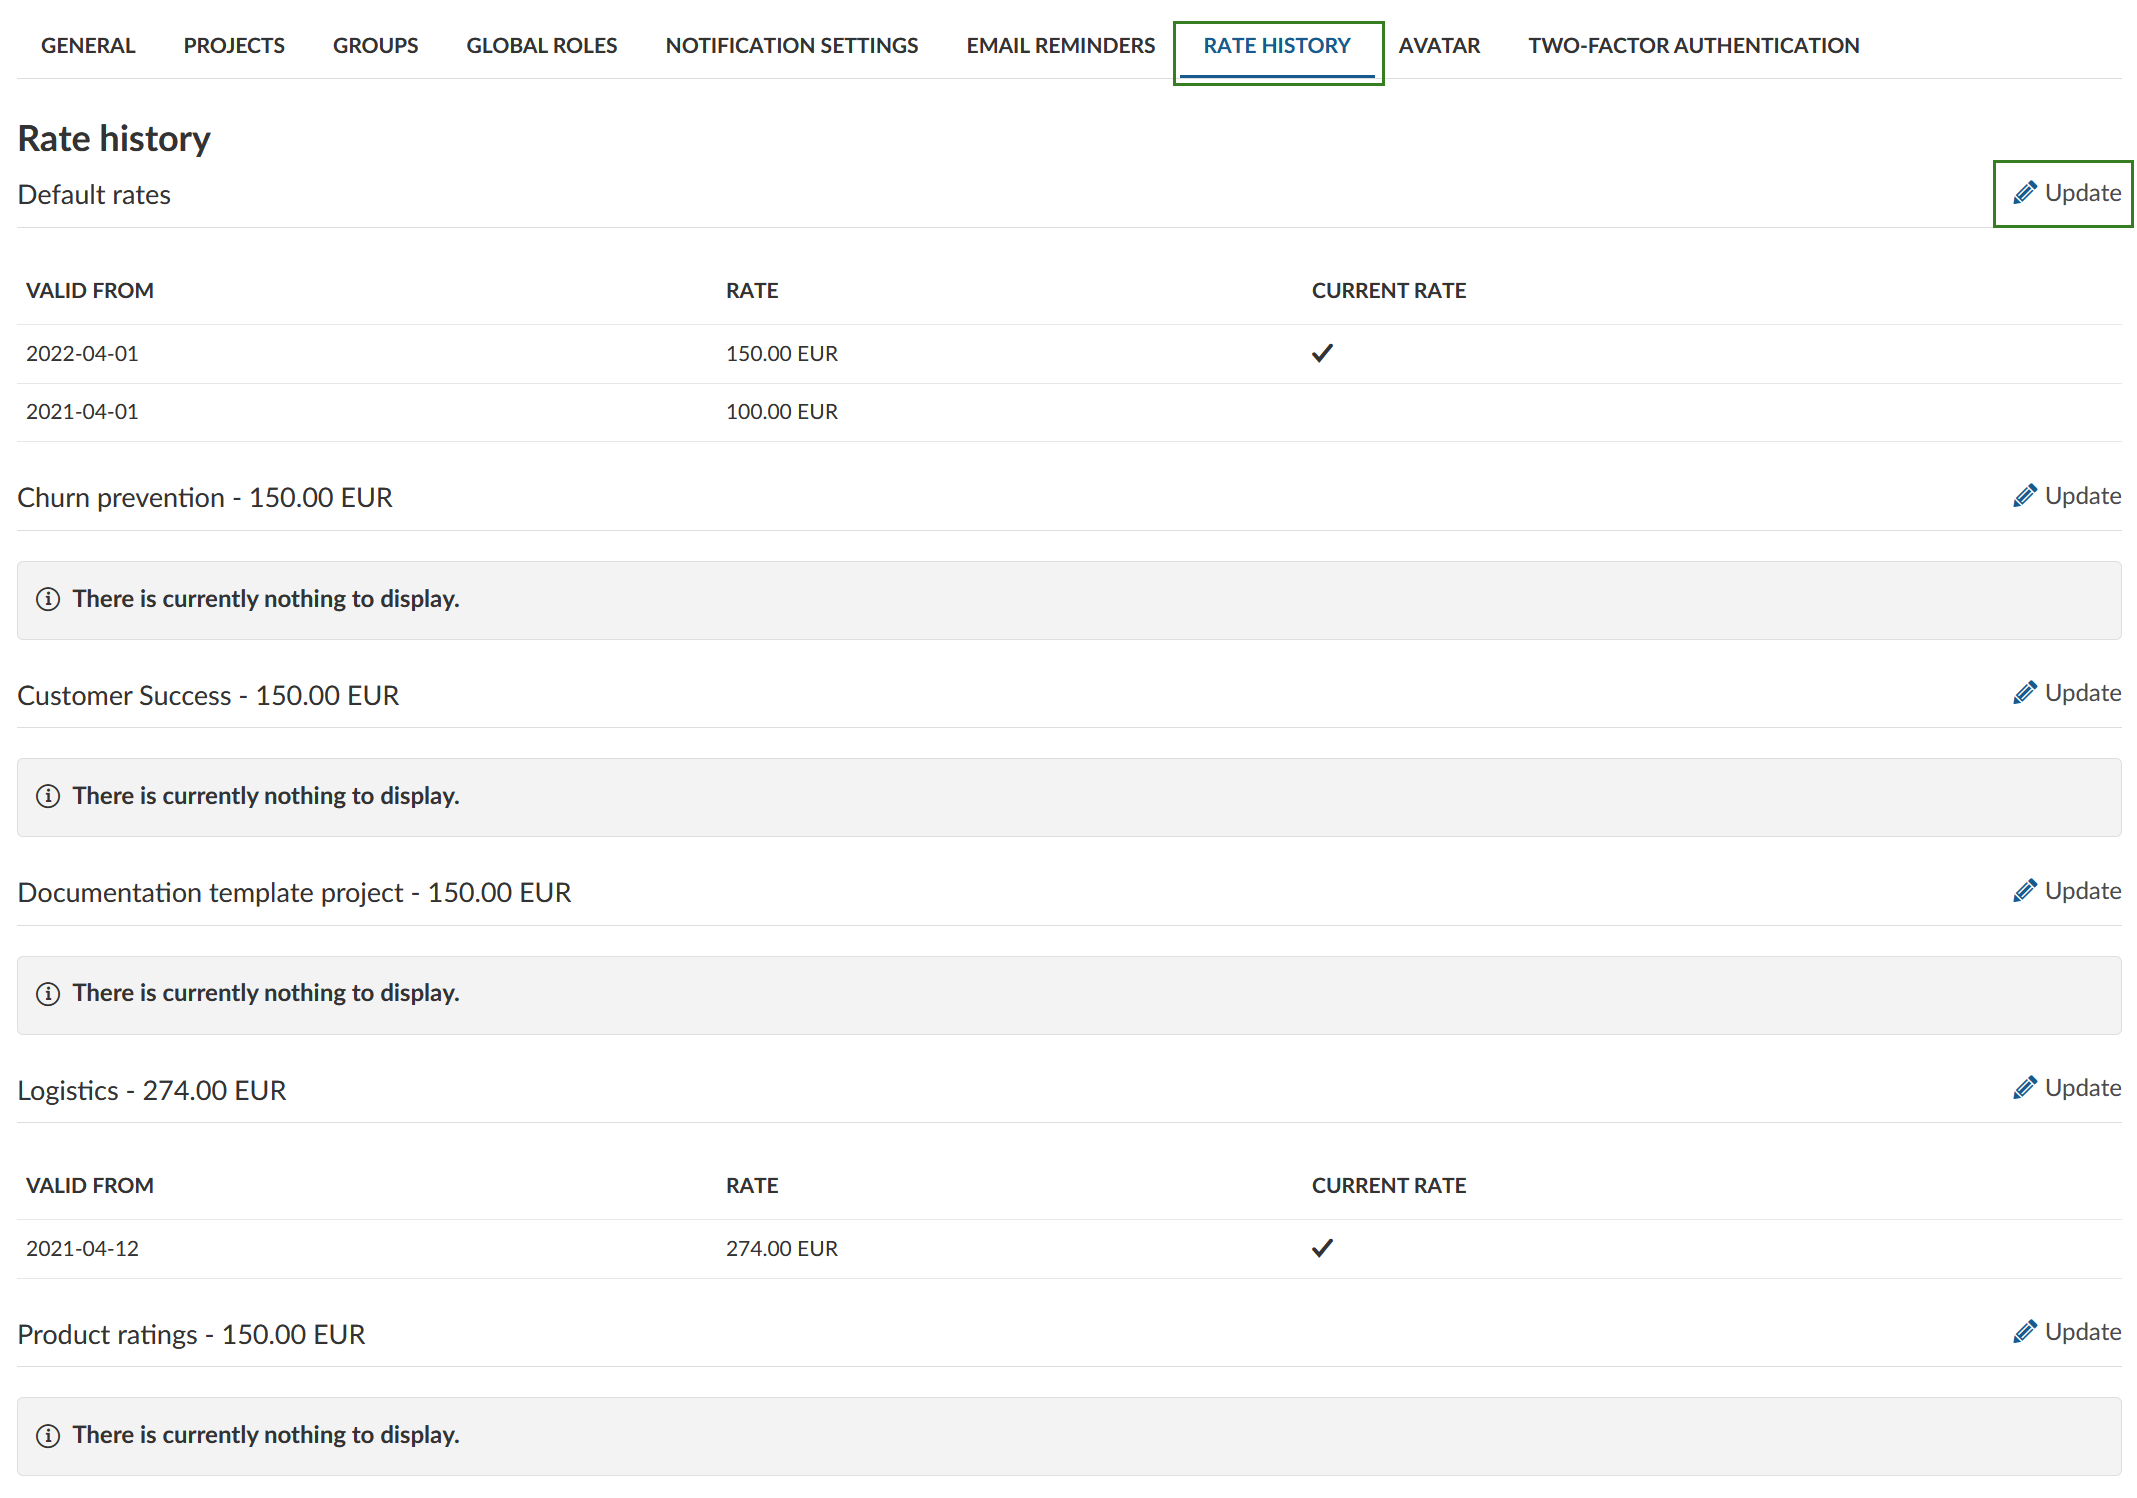Click info icon in Churn prevention notice
Image resolution: width=2137 pixels, height=1498 pixels.
click(48, 599)
